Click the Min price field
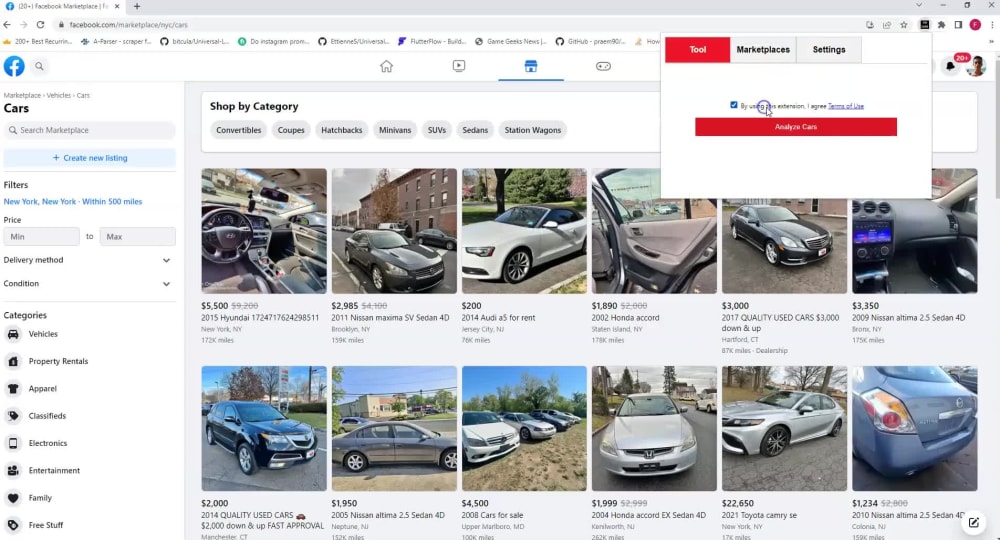This screenshot has height=540, width=1000. click(41, 237)
